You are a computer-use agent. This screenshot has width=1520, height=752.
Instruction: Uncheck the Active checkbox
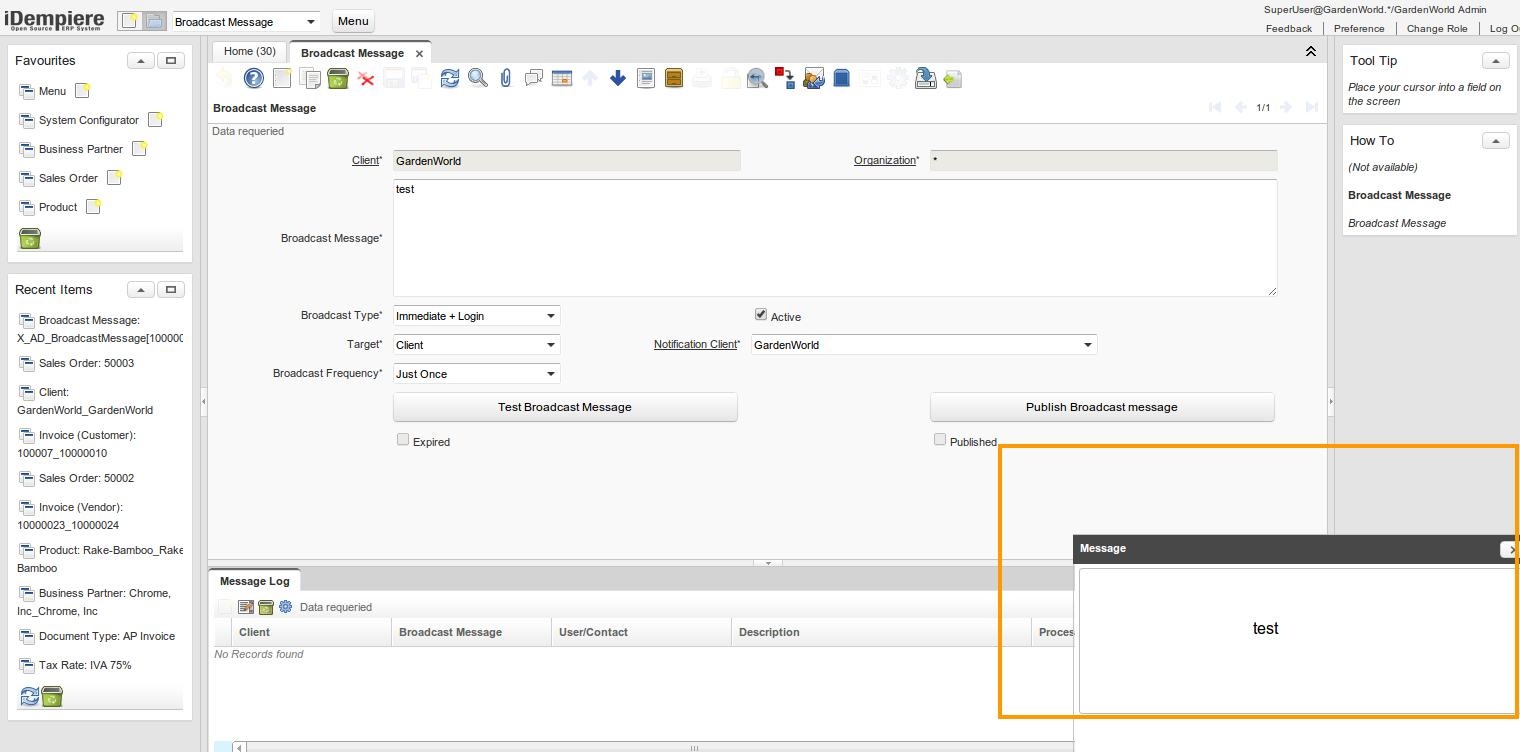761,315
